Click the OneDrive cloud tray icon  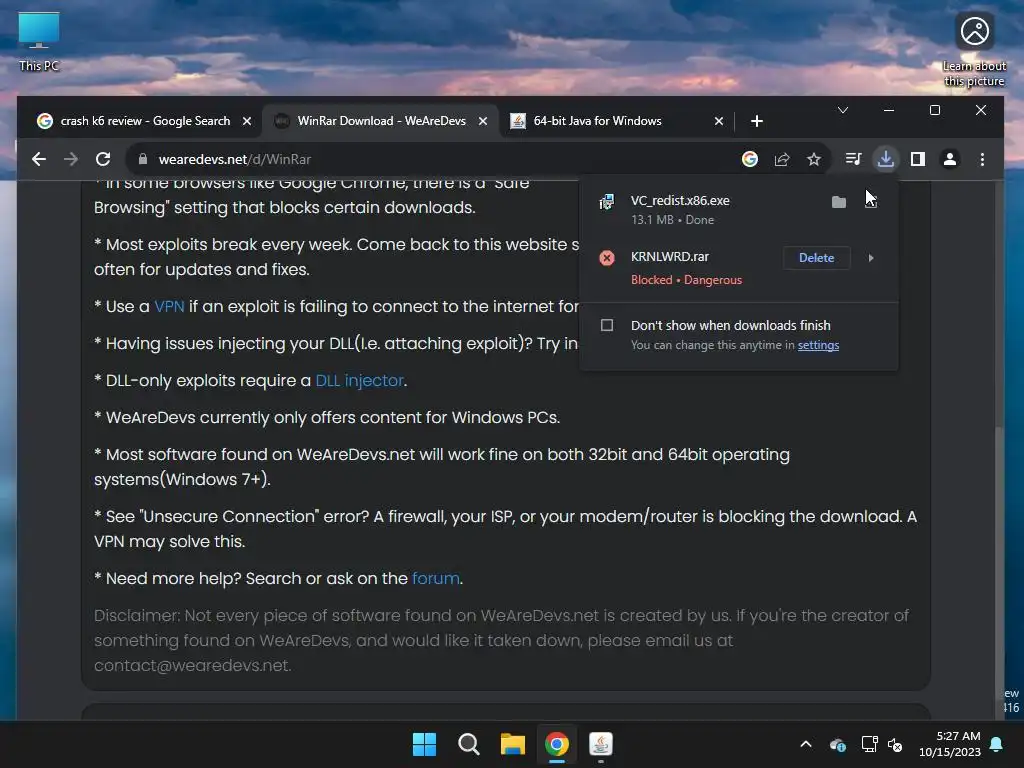point(838,744)
